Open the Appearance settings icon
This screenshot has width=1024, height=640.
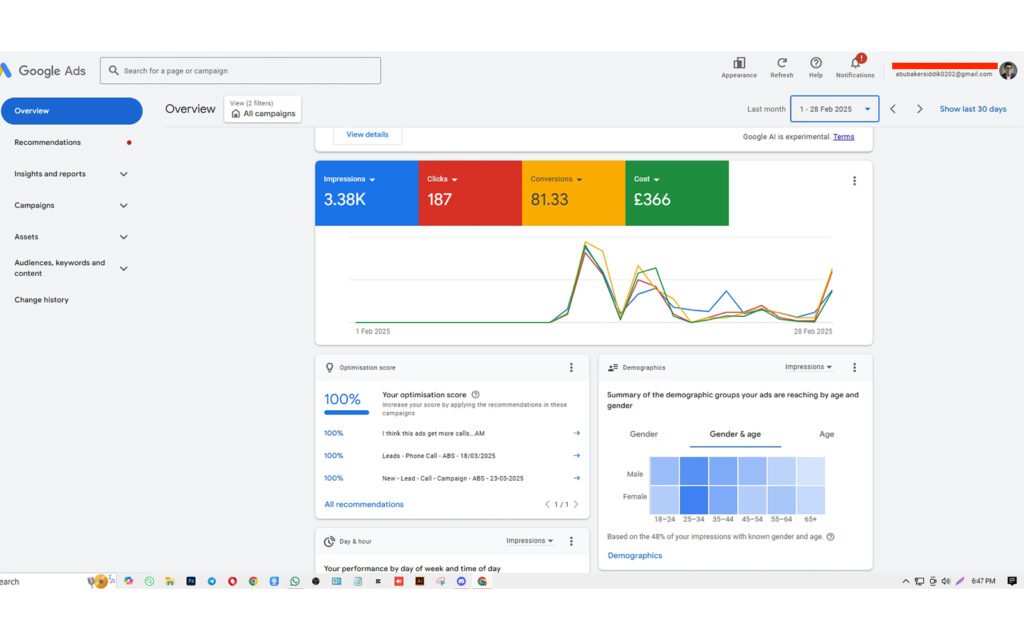(739, 63)
